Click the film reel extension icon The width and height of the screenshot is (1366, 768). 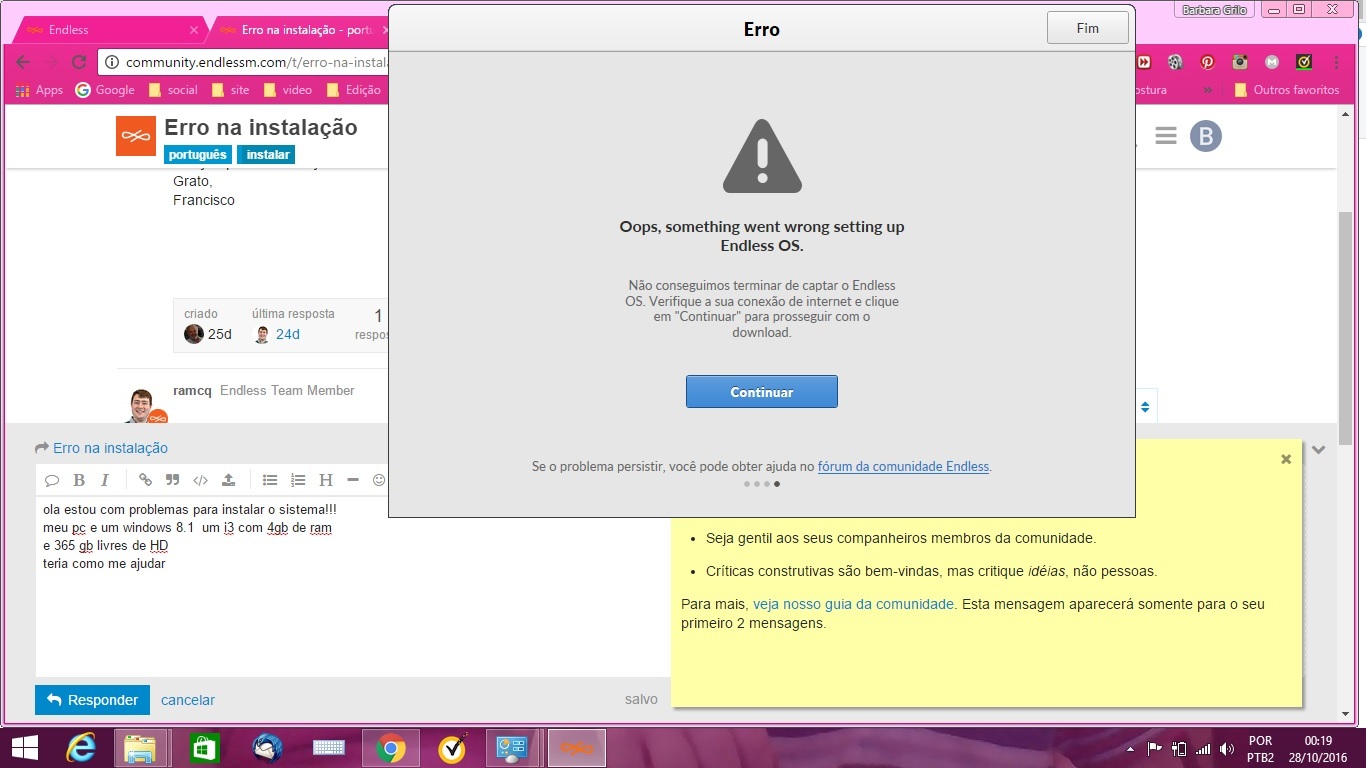pyautogui.click(x=1175, y=62)
